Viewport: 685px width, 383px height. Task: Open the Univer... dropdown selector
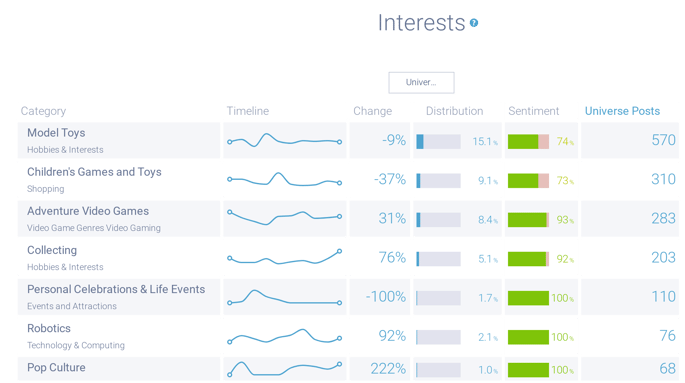tap(421, 83)
